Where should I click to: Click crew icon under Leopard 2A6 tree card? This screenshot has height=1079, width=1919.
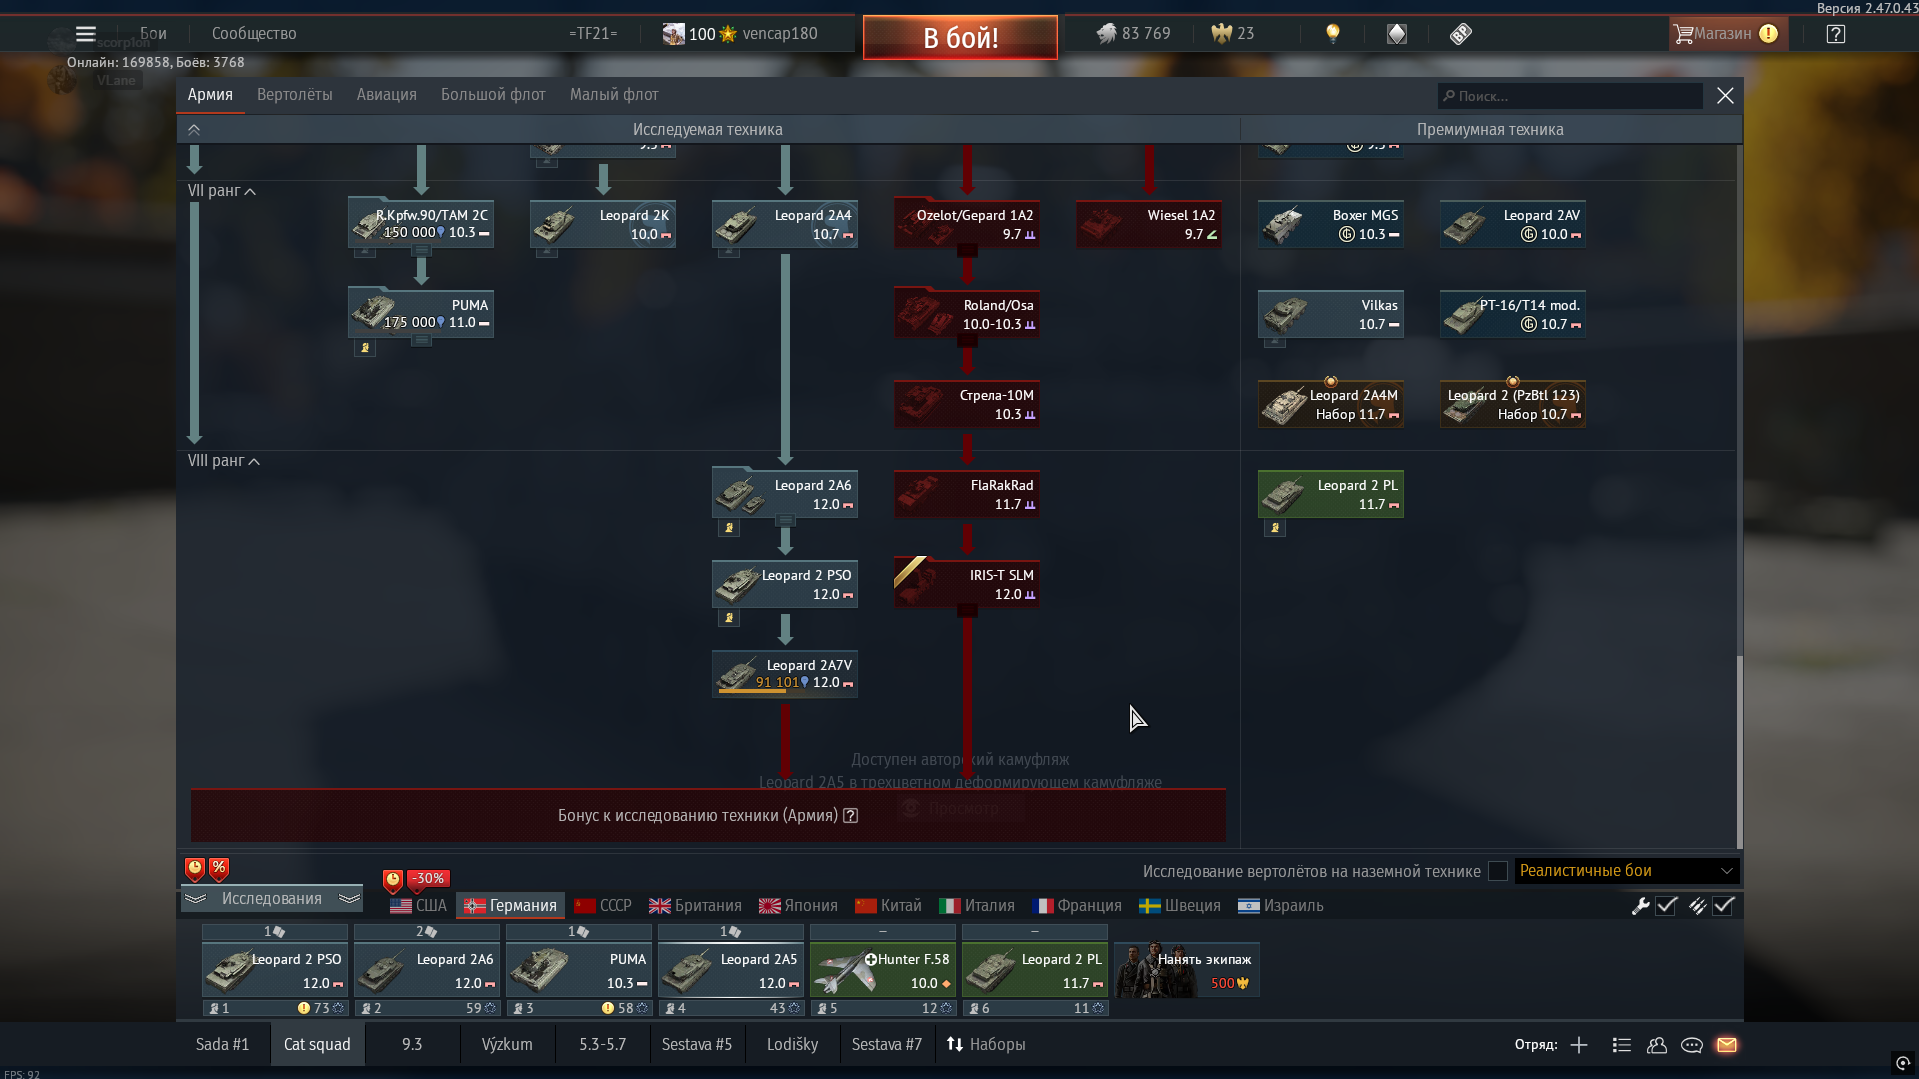(729, 528)
